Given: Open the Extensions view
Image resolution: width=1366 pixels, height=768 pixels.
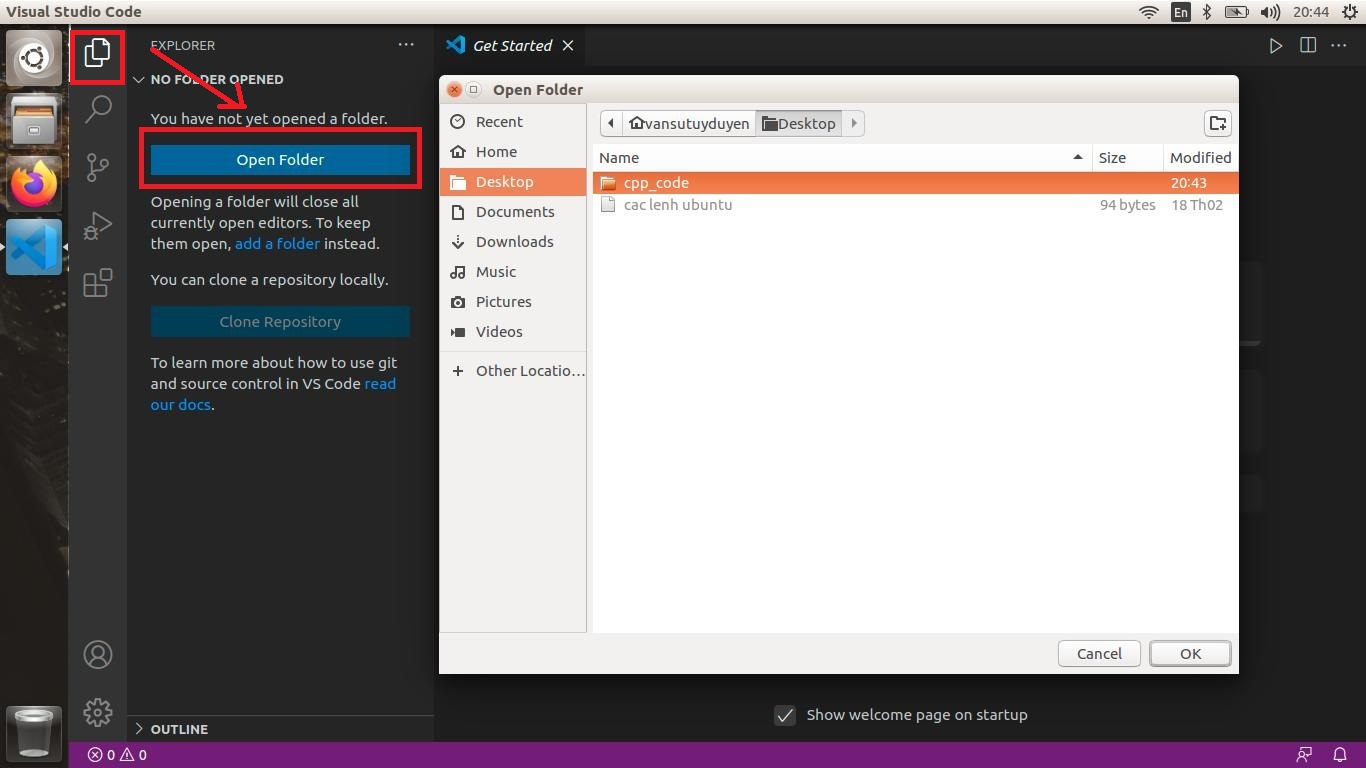Looking at the screenshot, I should (x=97, y=283).
